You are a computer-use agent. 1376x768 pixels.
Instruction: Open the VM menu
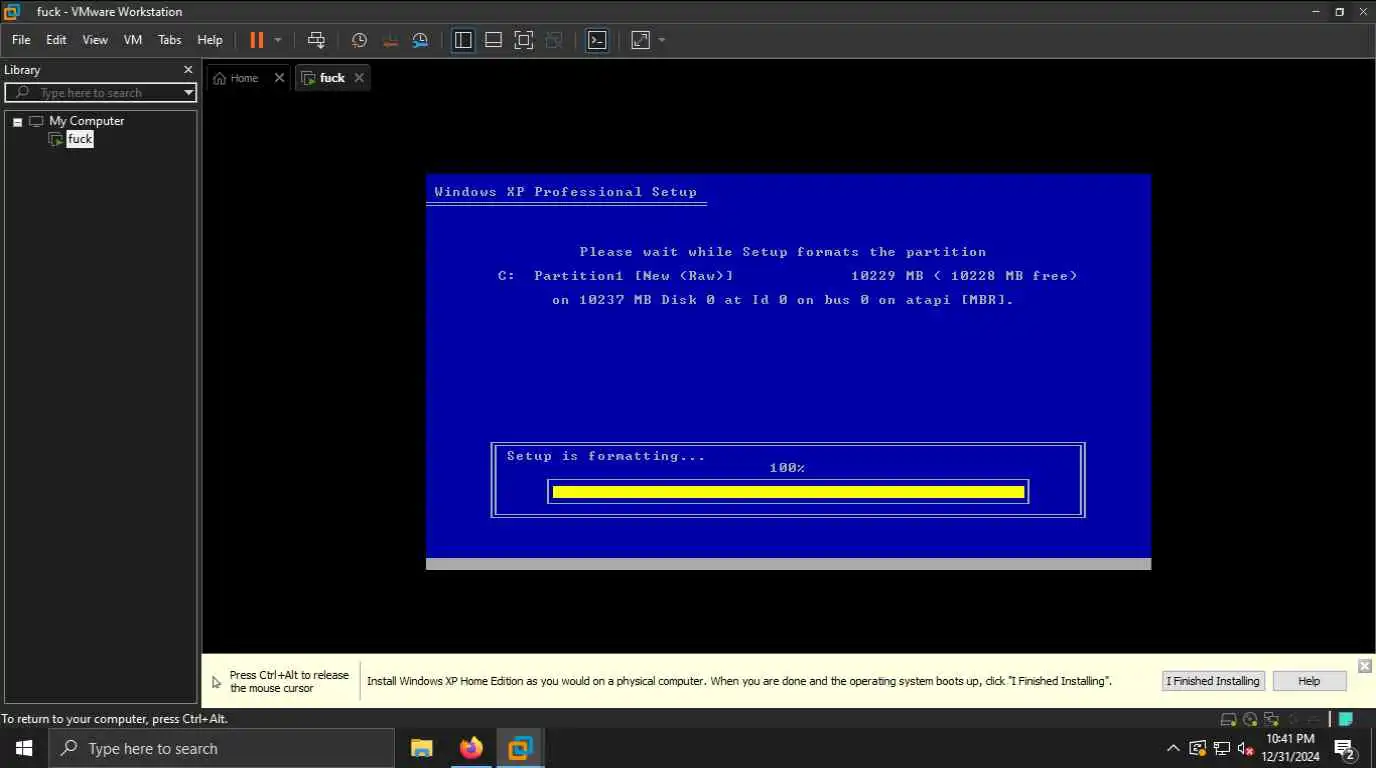tap(133, 40)
